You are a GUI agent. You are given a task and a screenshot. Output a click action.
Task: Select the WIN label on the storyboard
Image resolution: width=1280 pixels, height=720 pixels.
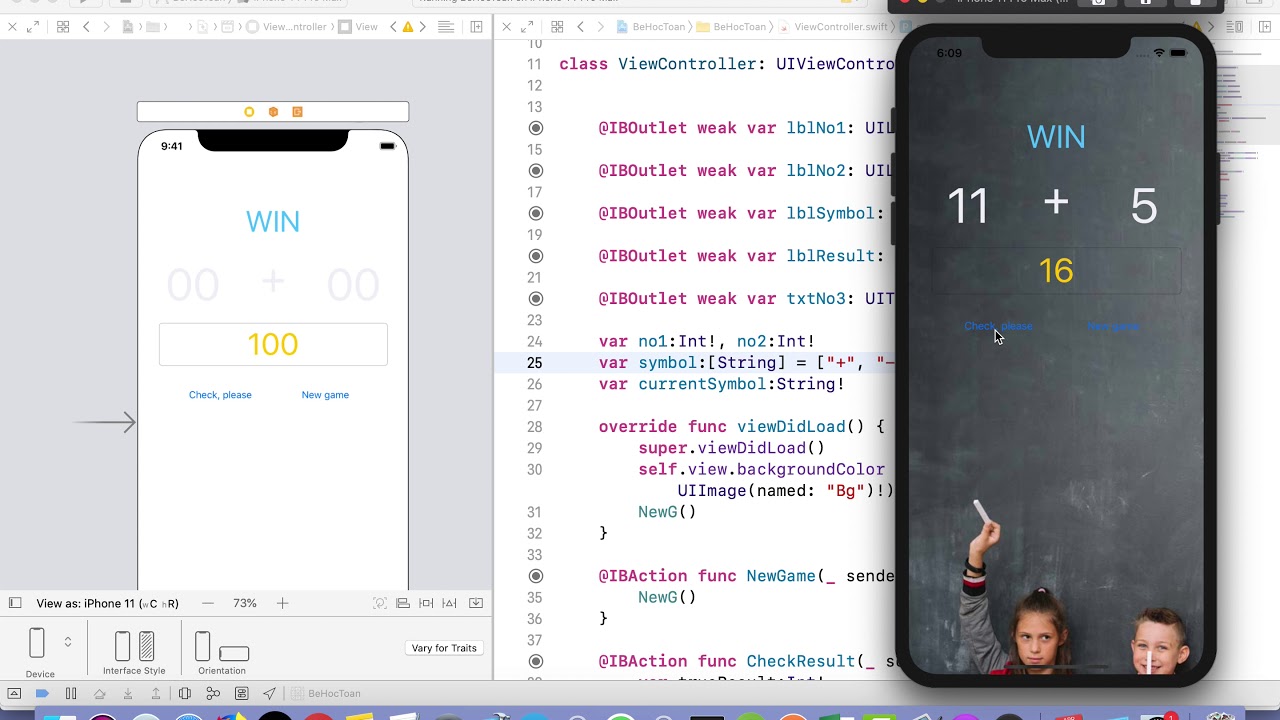273,221
